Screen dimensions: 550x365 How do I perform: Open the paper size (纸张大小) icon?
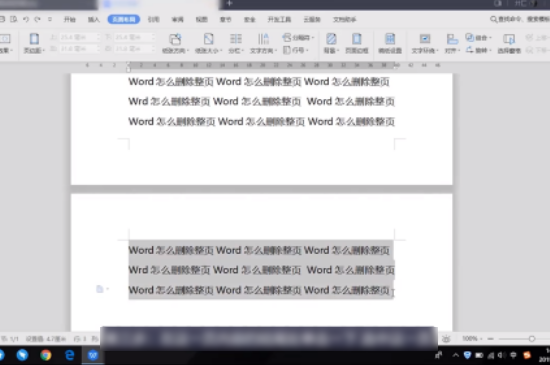coord(208,39)
